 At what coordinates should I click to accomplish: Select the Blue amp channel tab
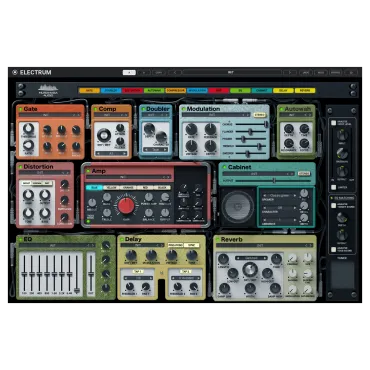click(94, 188)
